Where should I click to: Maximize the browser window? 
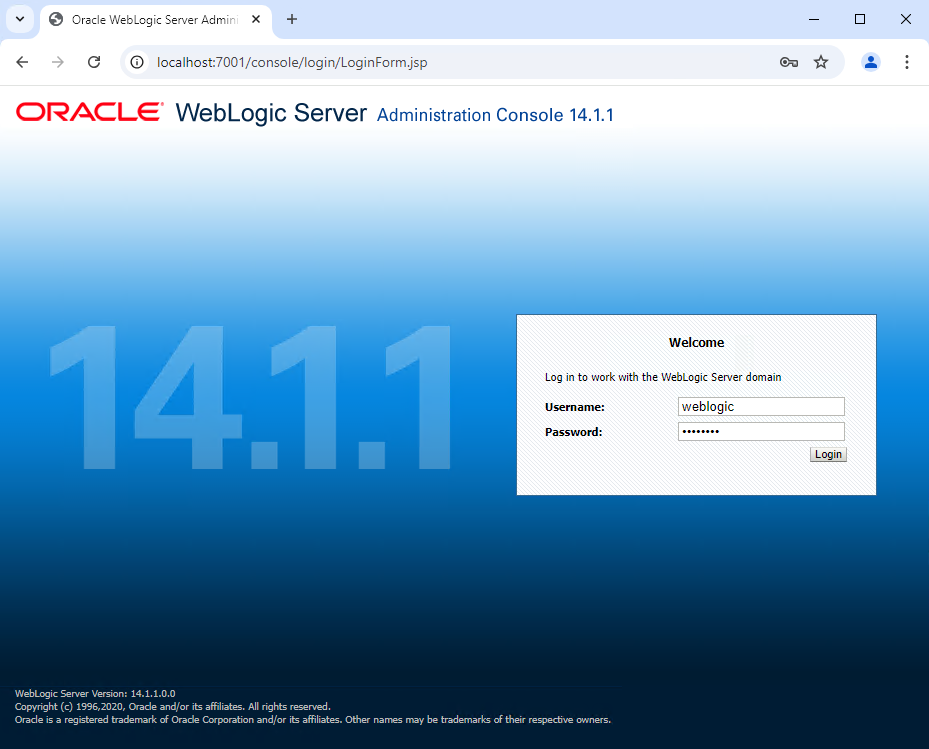click(860, 20)
